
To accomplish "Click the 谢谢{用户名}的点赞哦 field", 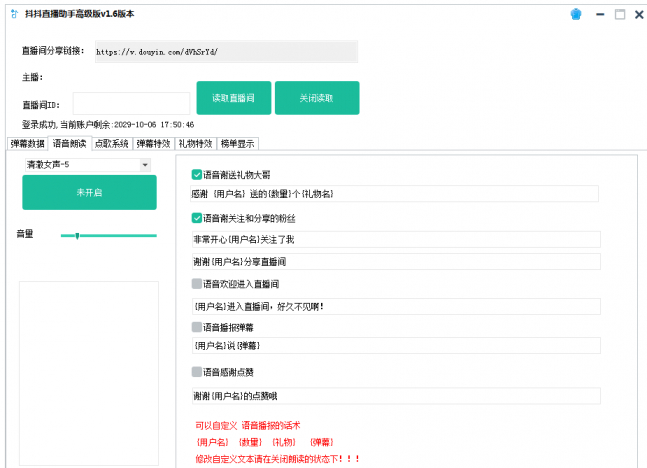I will [x=396, y=396].
